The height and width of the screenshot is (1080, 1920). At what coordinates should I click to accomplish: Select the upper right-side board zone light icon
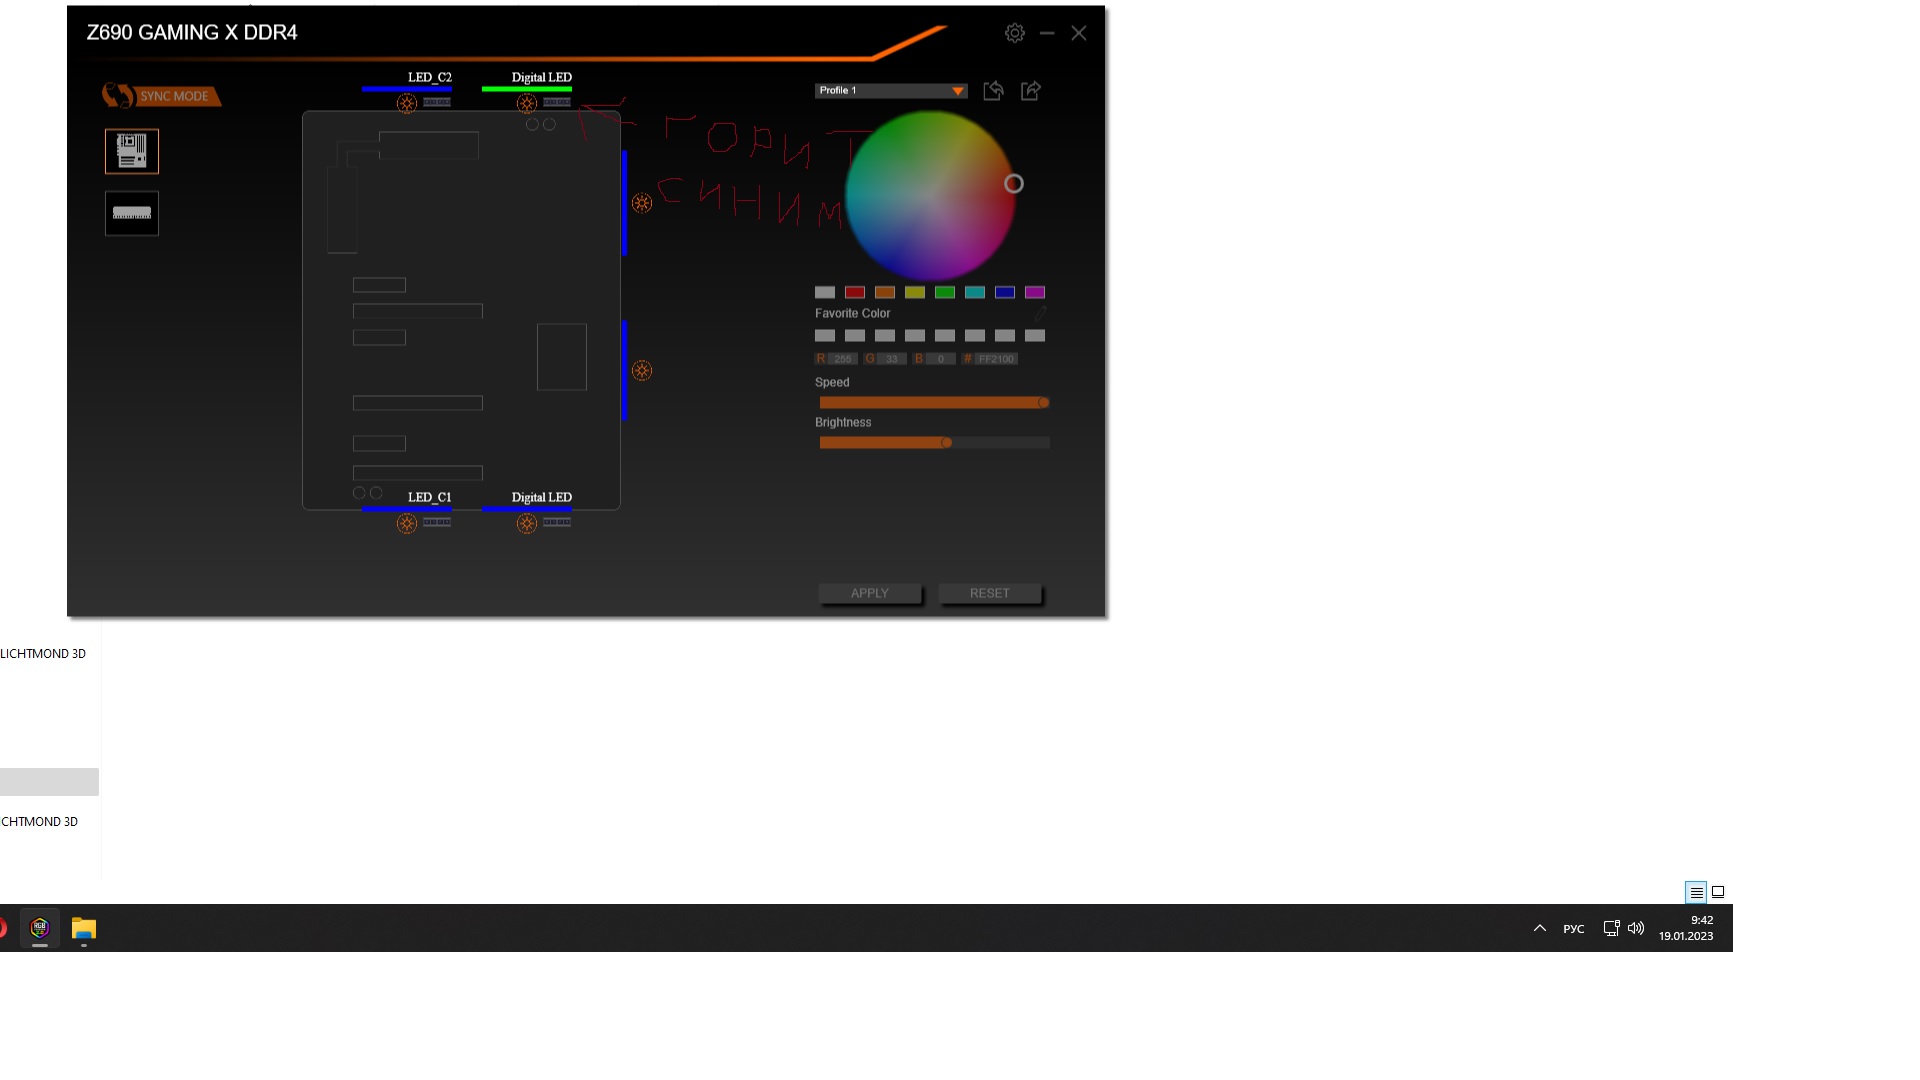click(642, 203)
